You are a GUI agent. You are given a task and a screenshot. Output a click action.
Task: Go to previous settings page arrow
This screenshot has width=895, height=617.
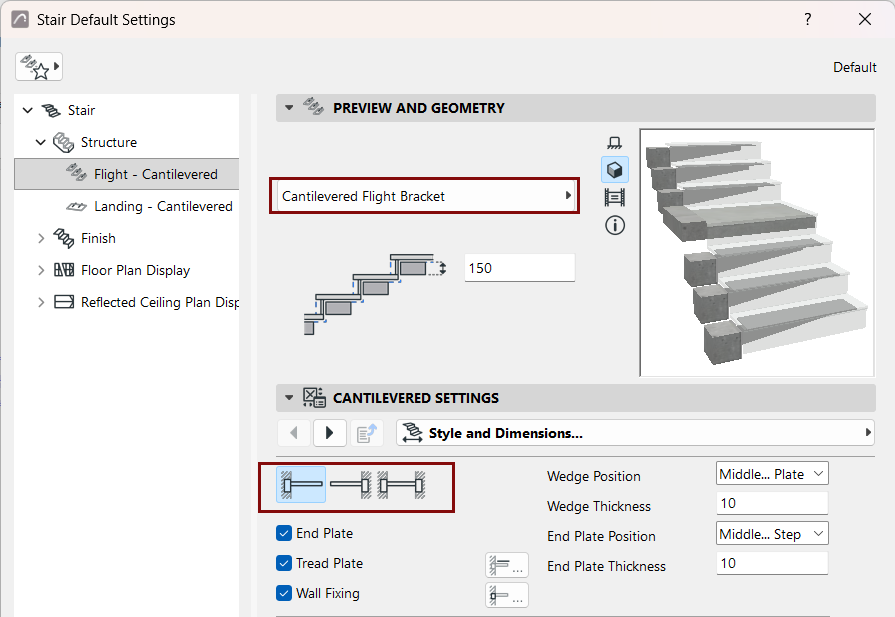(x=294, y=433)
